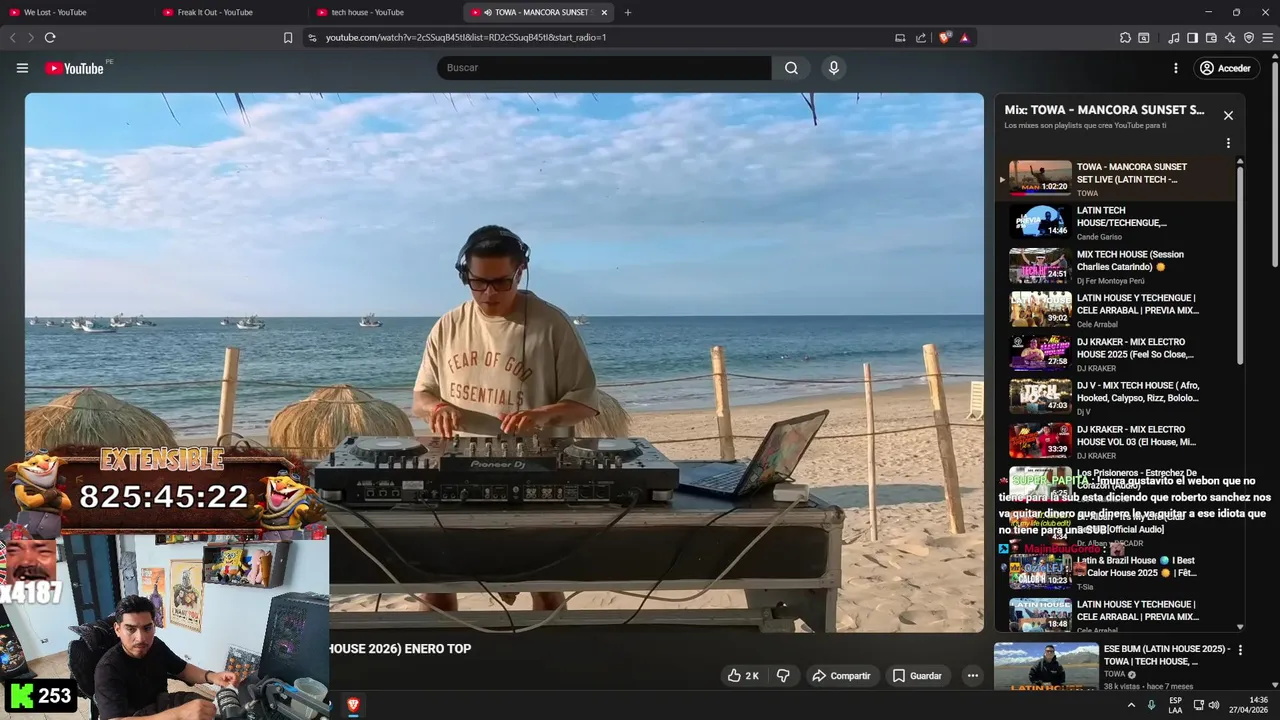1280x720 pixels.
Task: Open Brave VPN shield icon
Action: pyautogui.click(x=1249, y=38)
